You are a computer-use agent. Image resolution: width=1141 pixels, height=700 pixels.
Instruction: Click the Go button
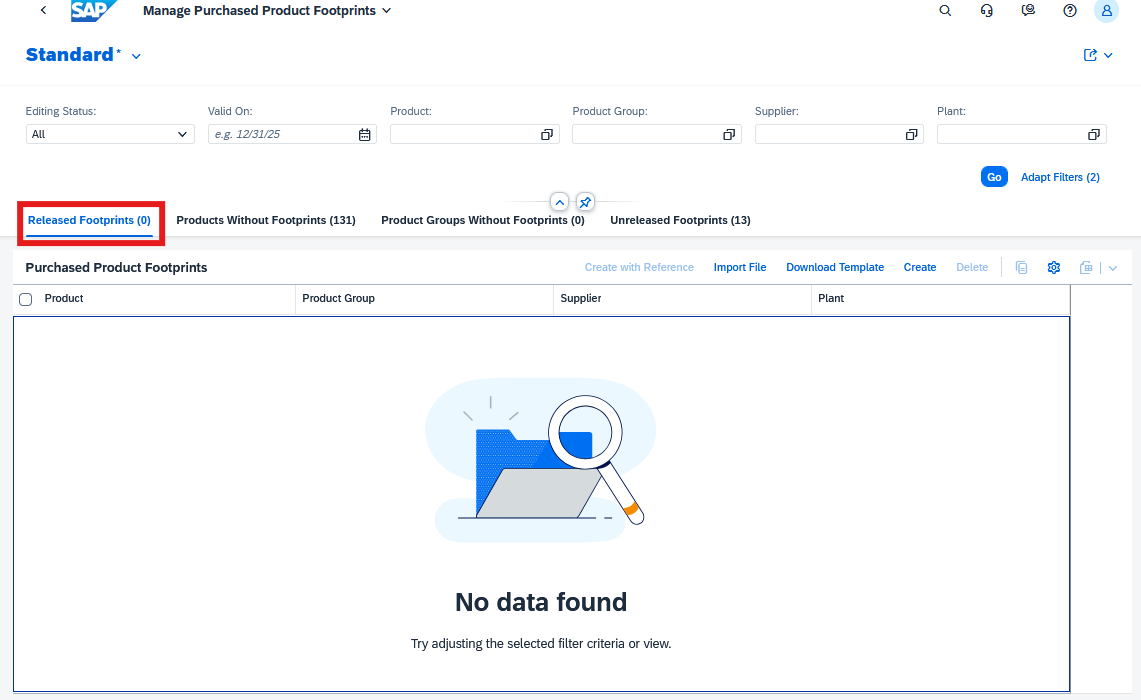point(994,177)
